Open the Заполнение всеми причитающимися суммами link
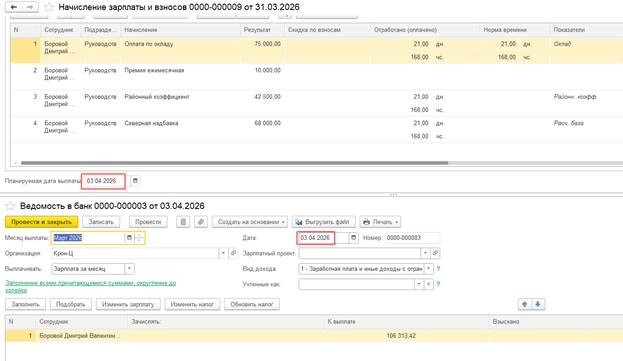Image resolution: width=623 pixels, height=361 pixels. pyautogui.click(x=91, y=286)
